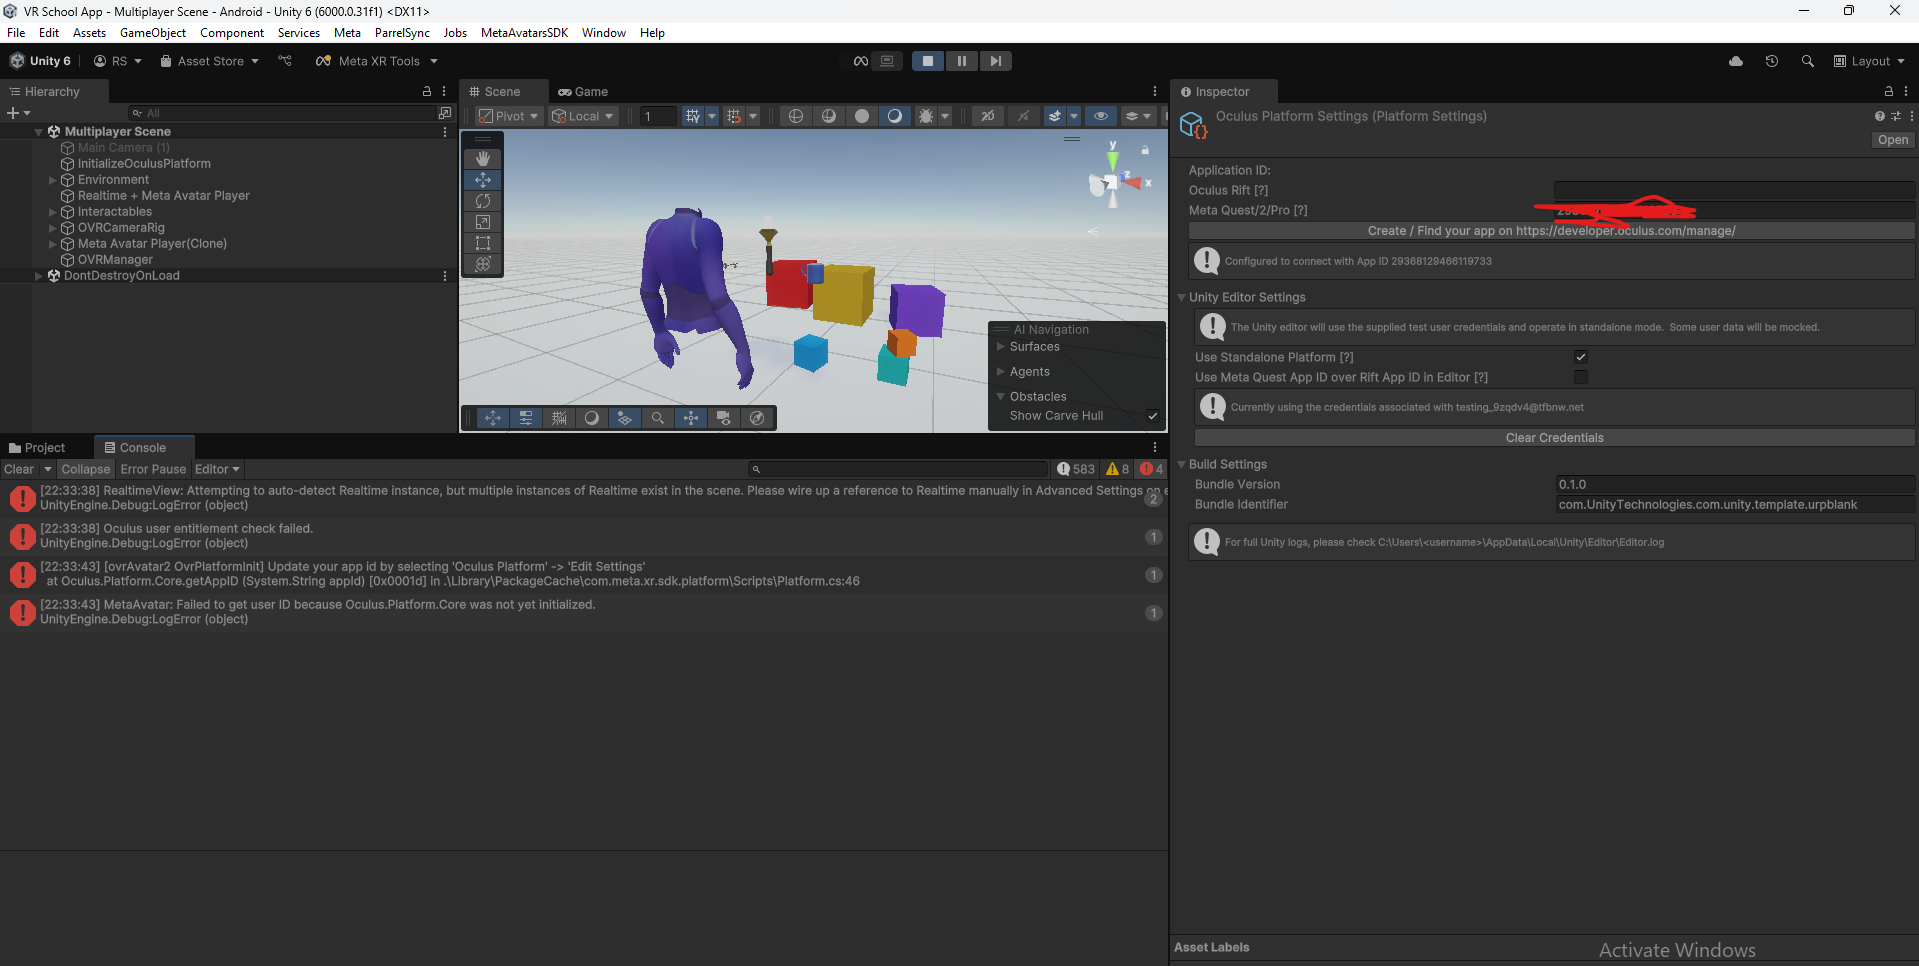Open the Pivot dropdown
This screenshot has height=966, width=1919.
508,115
